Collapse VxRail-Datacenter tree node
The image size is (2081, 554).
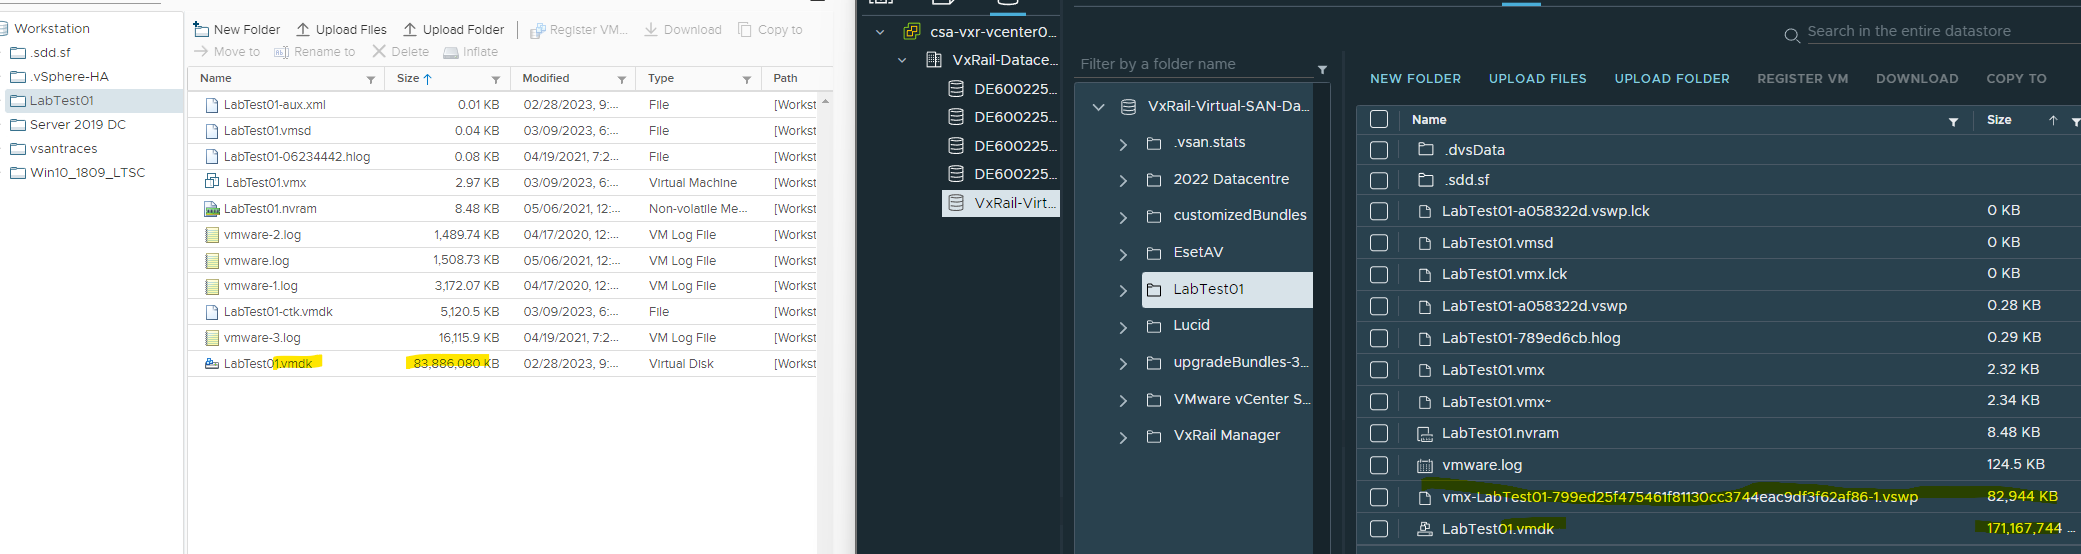coord(902,60)
